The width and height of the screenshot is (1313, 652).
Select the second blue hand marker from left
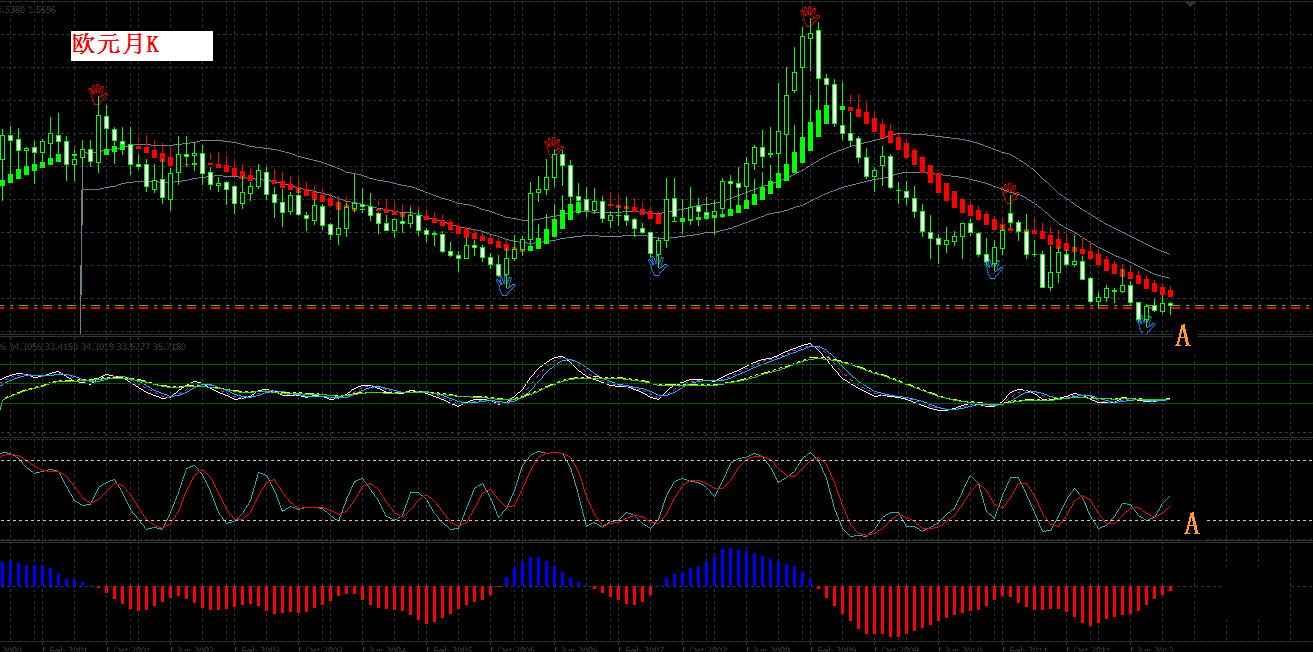[656, 265]
